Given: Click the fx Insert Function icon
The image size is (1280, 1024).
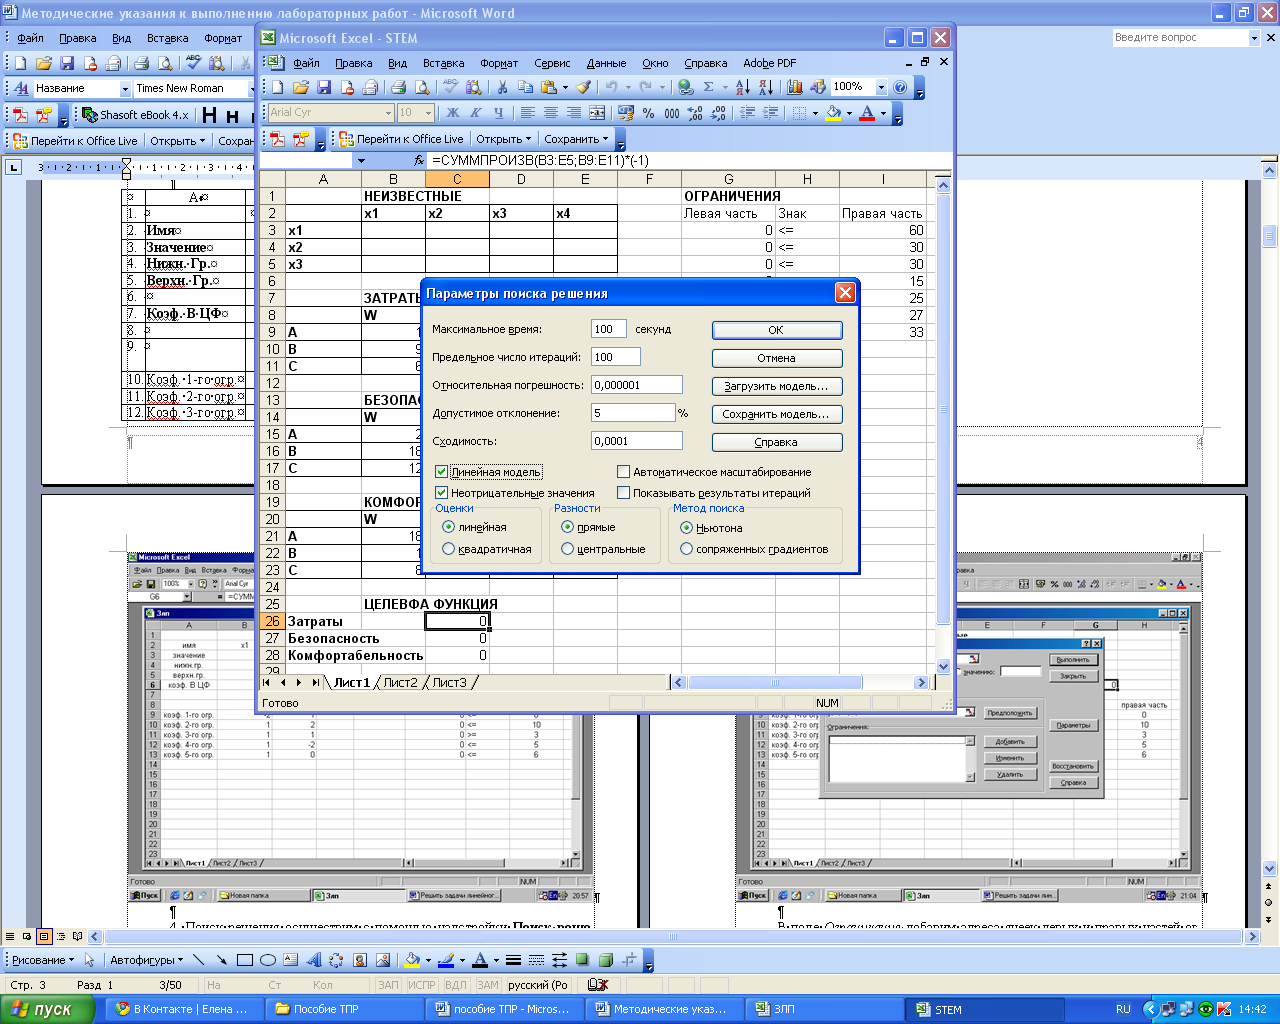Looking at the screenshot, I should click(x=419, y=160).
